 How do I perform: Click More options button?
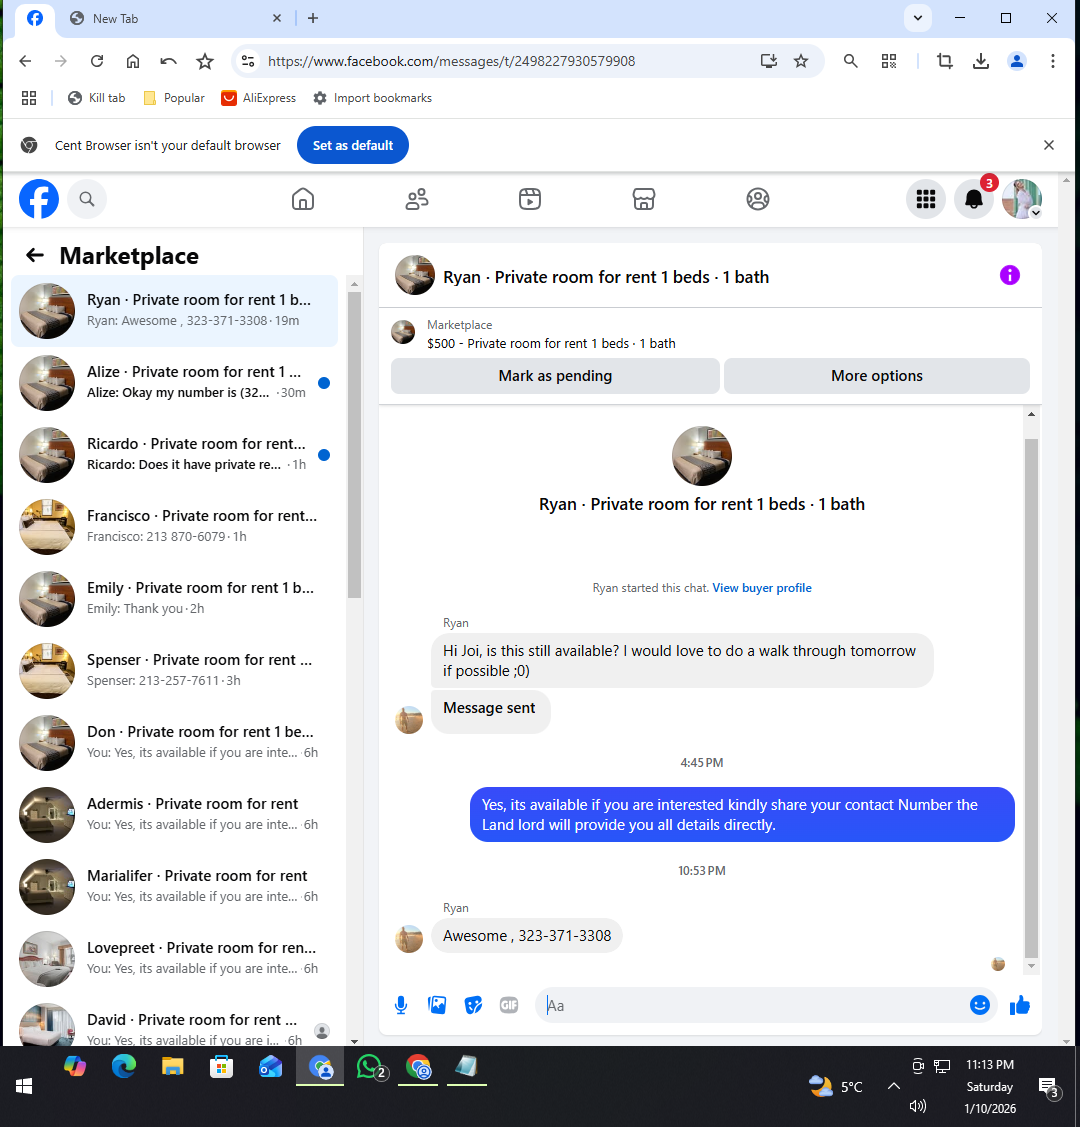[877, 376]
